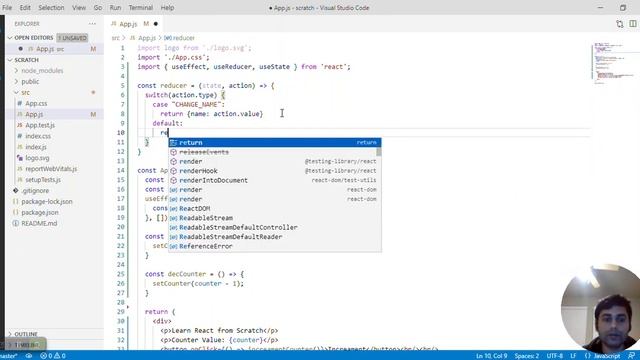Open the Go menu

(x=98, y=7)
